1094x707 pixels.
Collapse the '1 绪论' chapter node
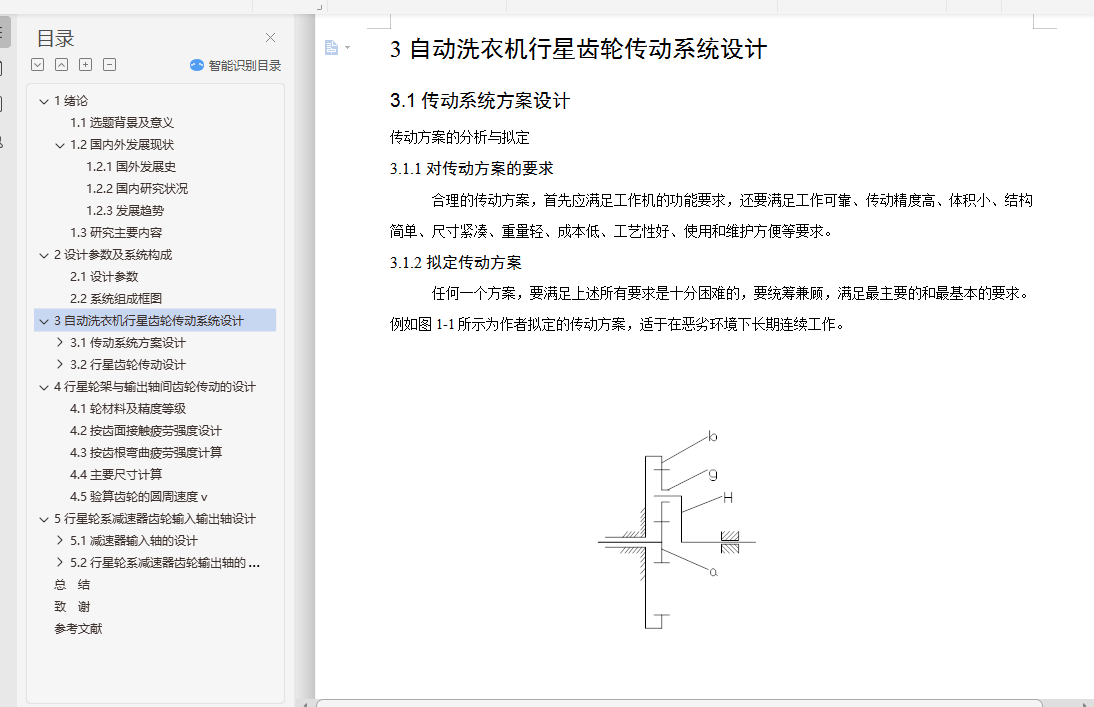(44, 101)
